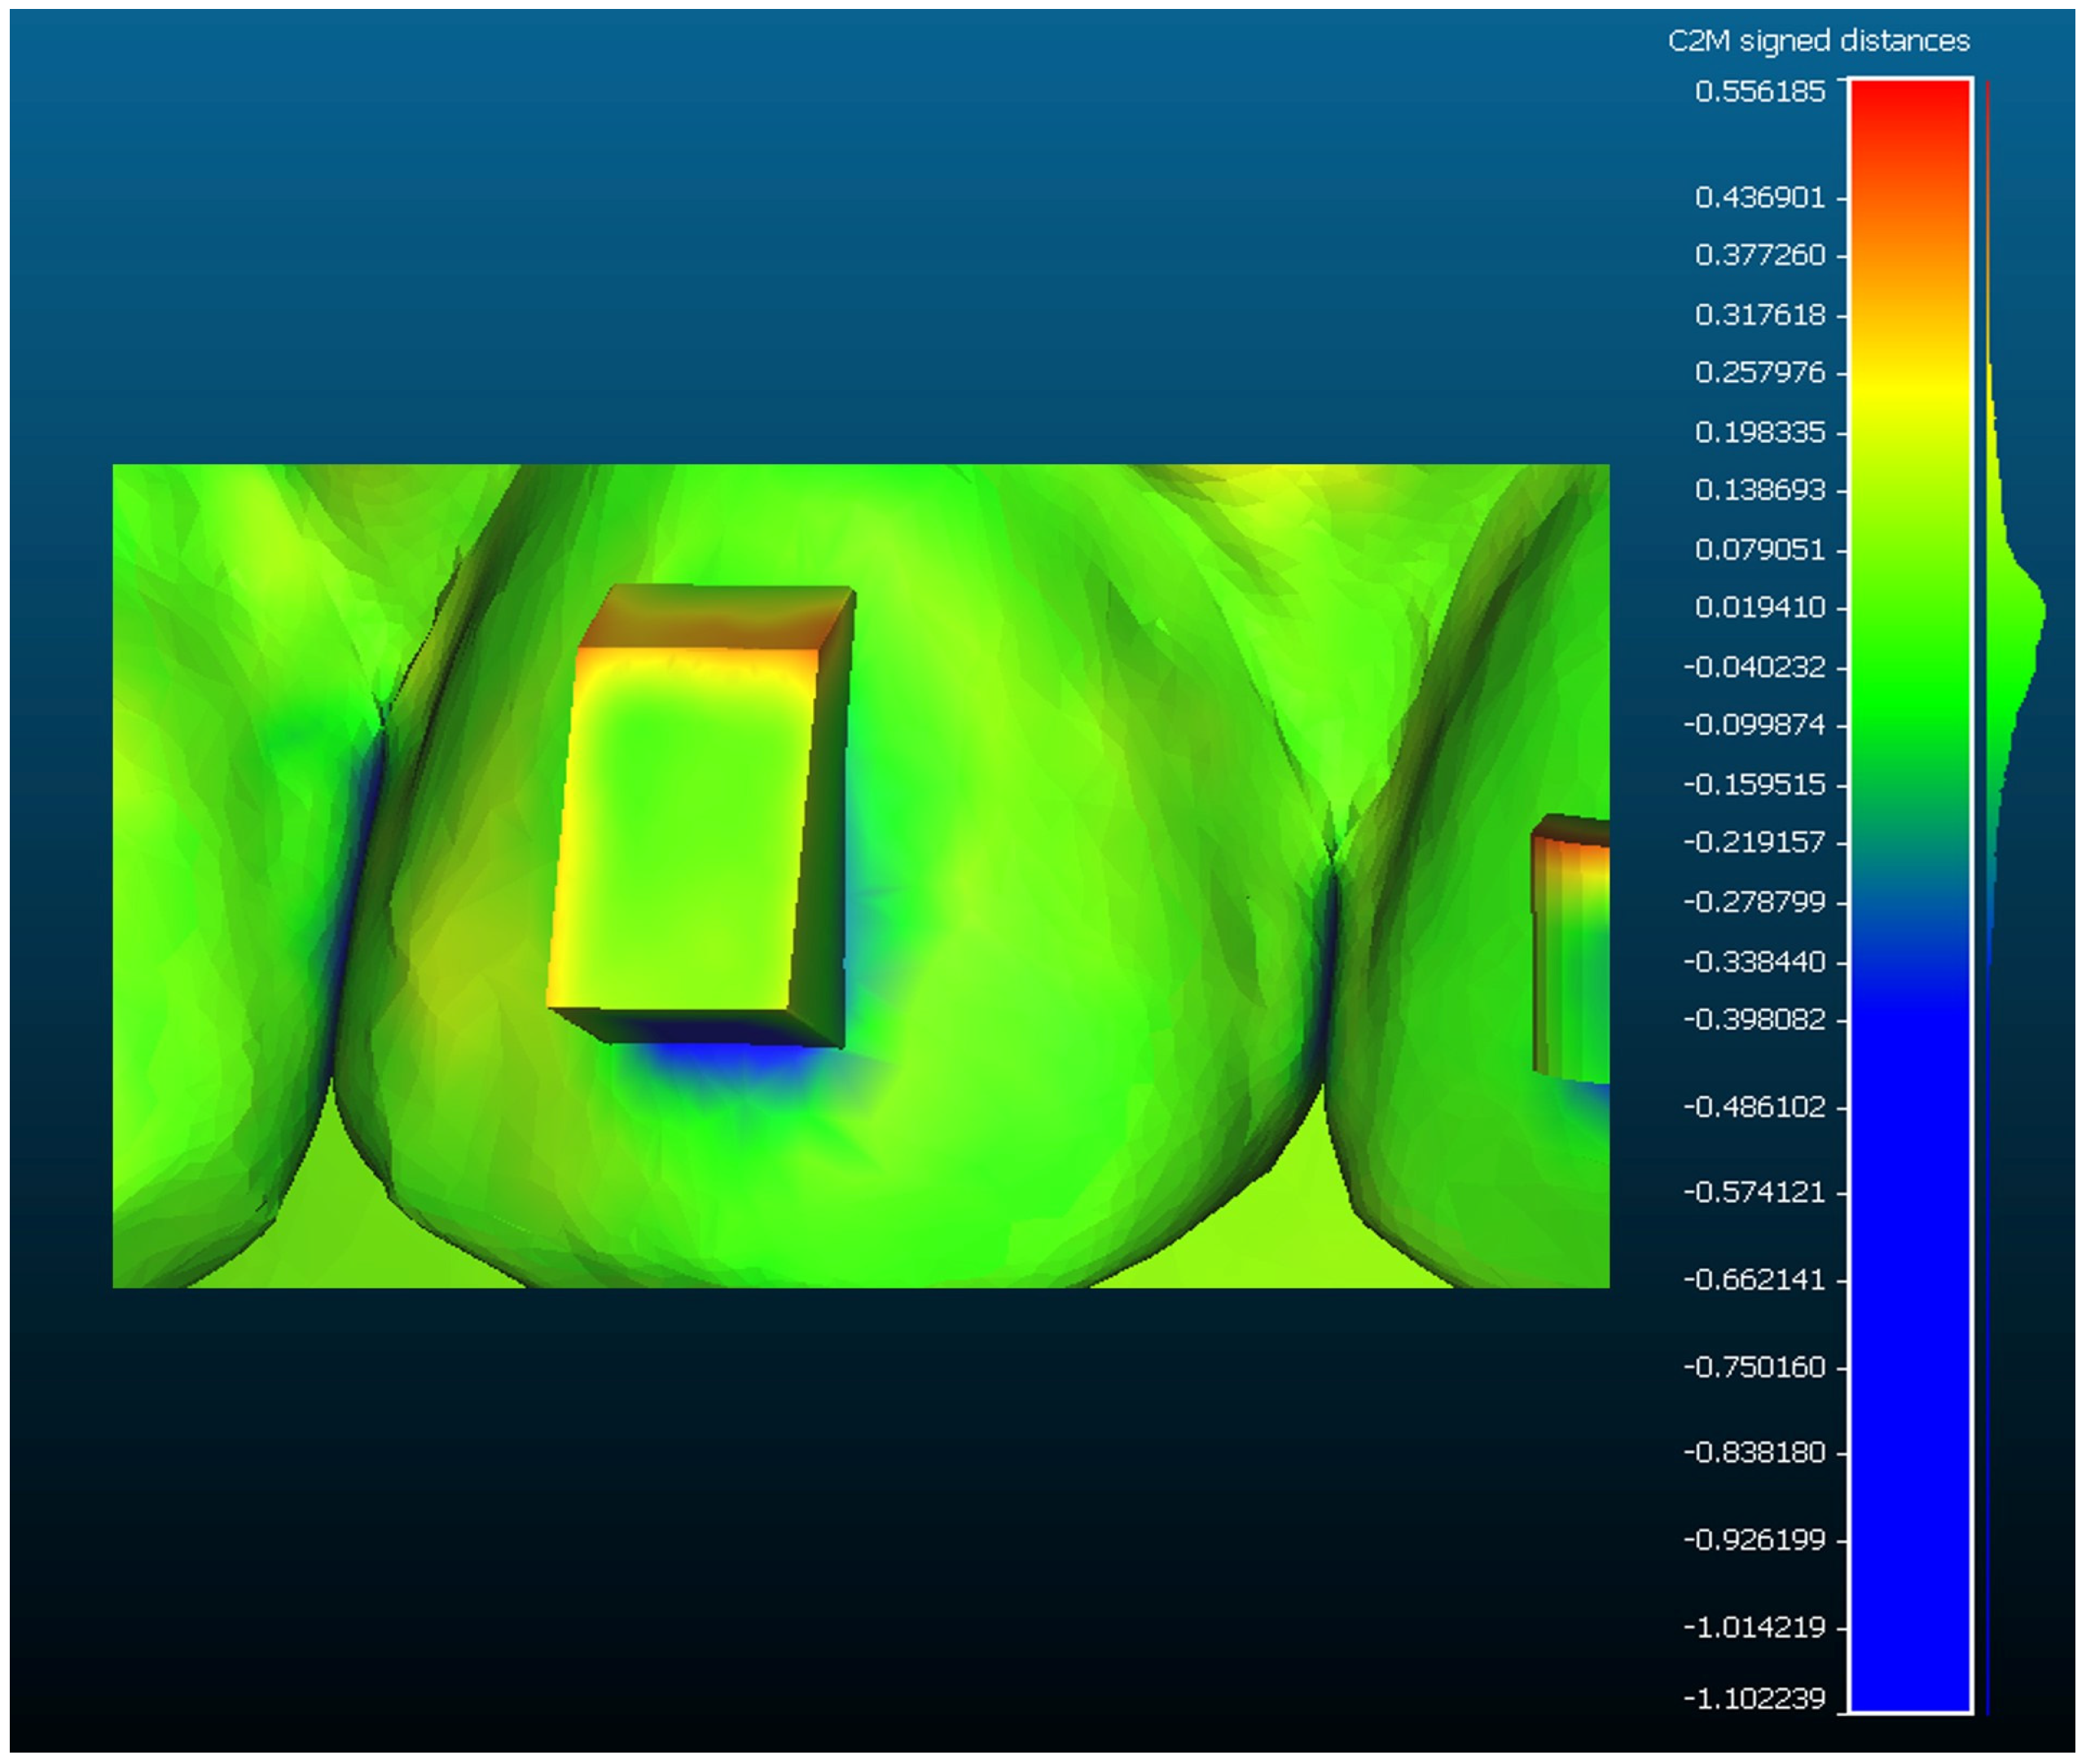Click the -0.219157 scale label
2086x1764 pixels.
pos(1755,842)
